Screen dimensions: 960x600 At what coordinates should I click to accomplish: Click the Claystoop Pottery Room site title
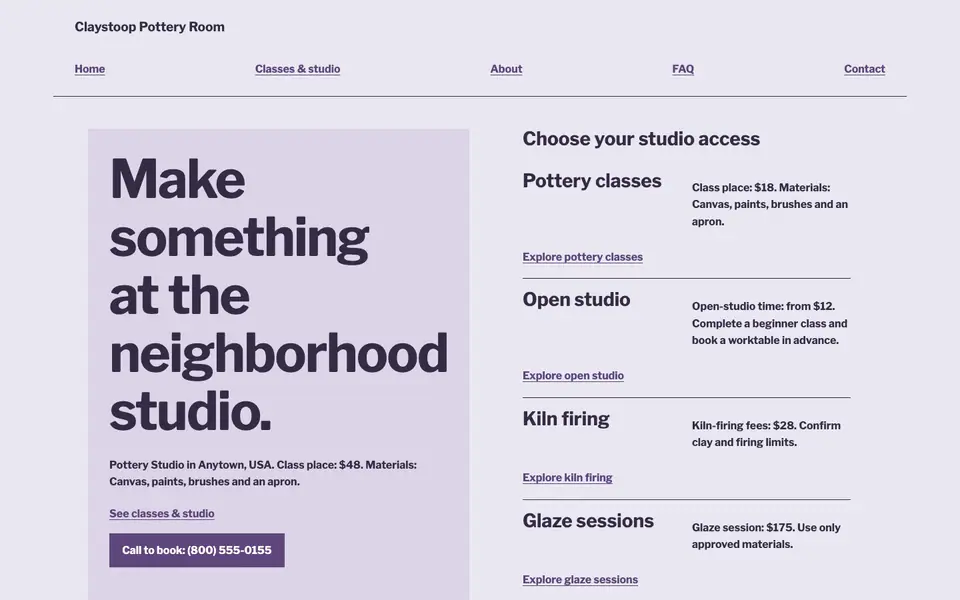pos(149,27)
